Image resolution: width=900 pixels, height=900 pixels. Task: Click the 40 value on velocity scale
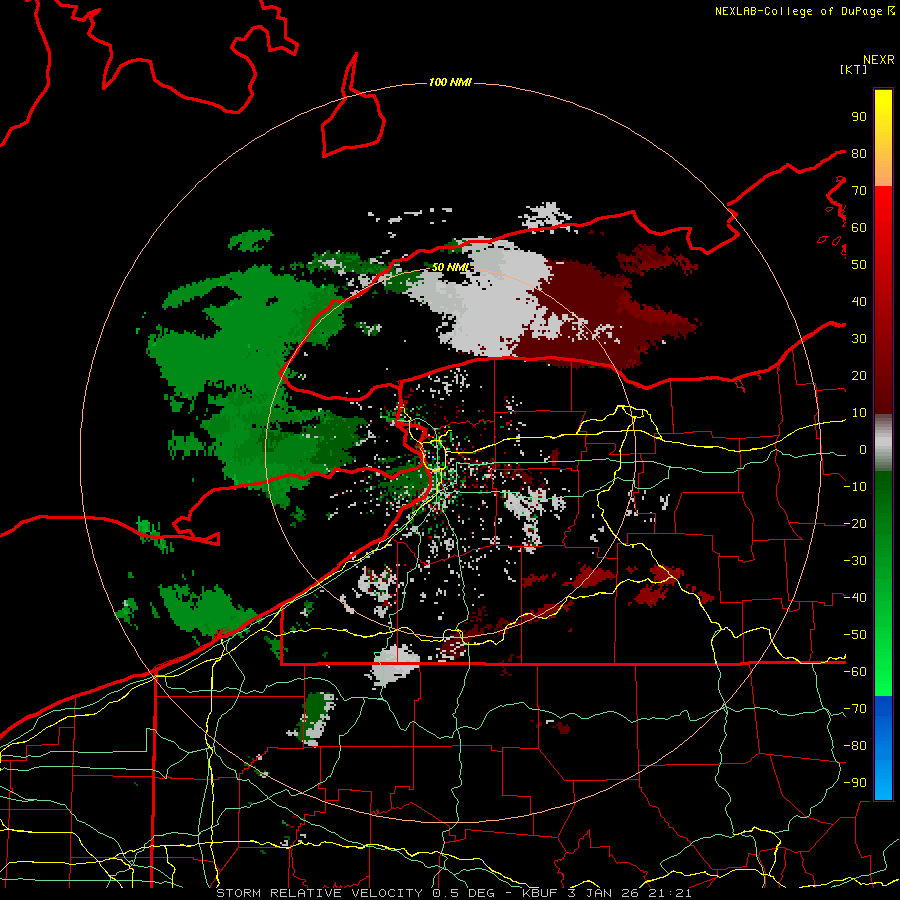(x=859, y=301)
